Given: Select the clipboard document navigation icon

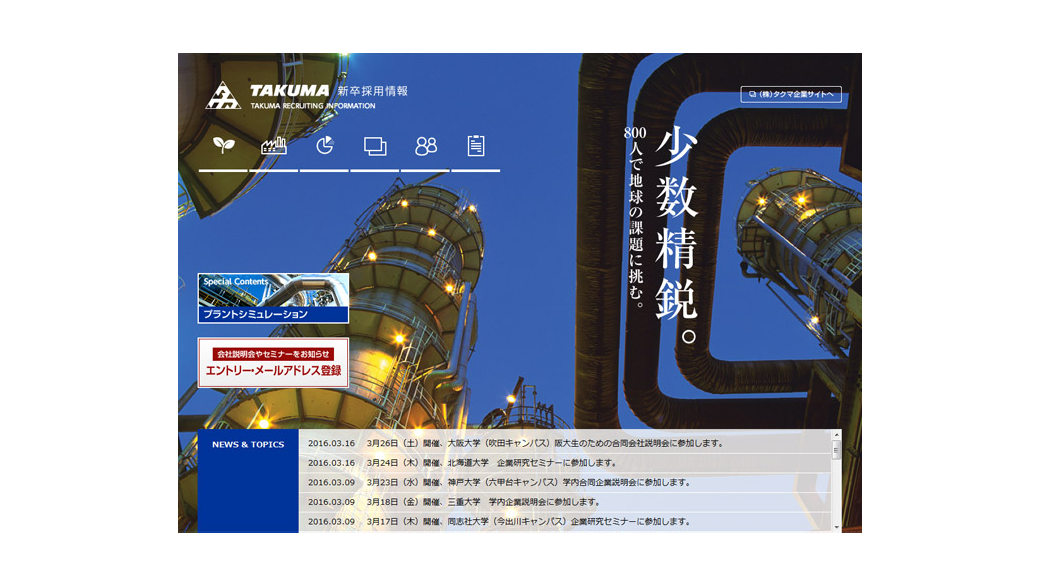Looking at the screenshot, I should click(476, 146).
